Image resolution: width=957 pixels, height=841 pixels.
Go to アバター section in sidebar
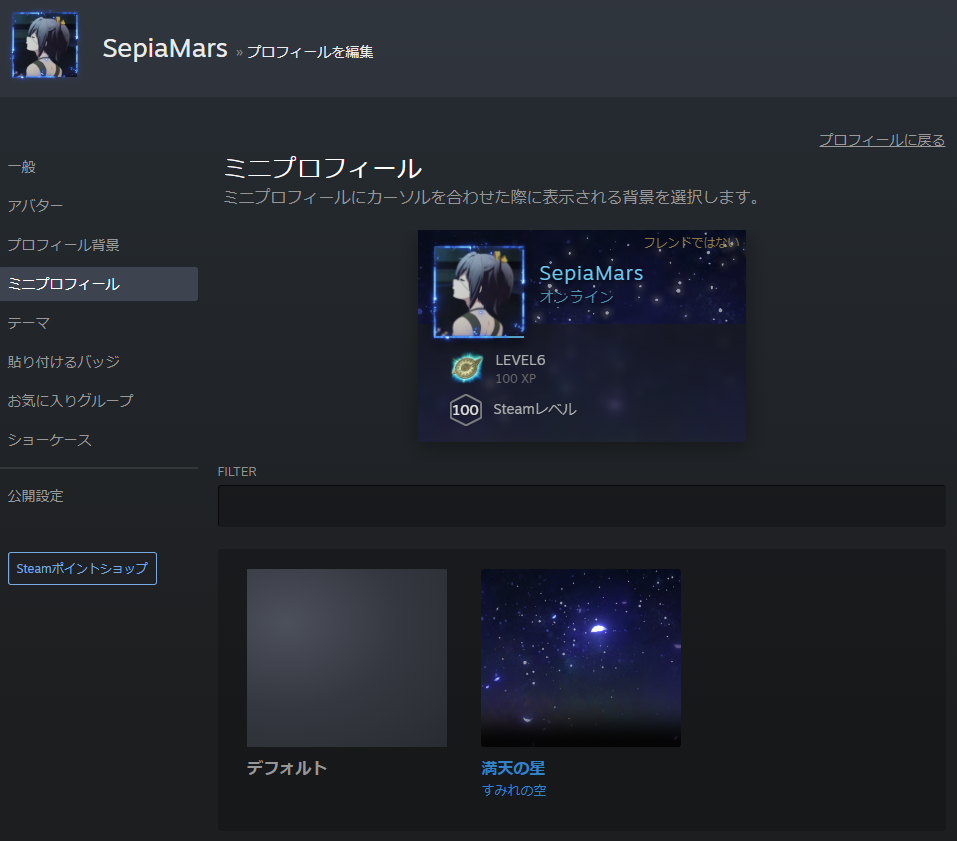coord(35,206)
